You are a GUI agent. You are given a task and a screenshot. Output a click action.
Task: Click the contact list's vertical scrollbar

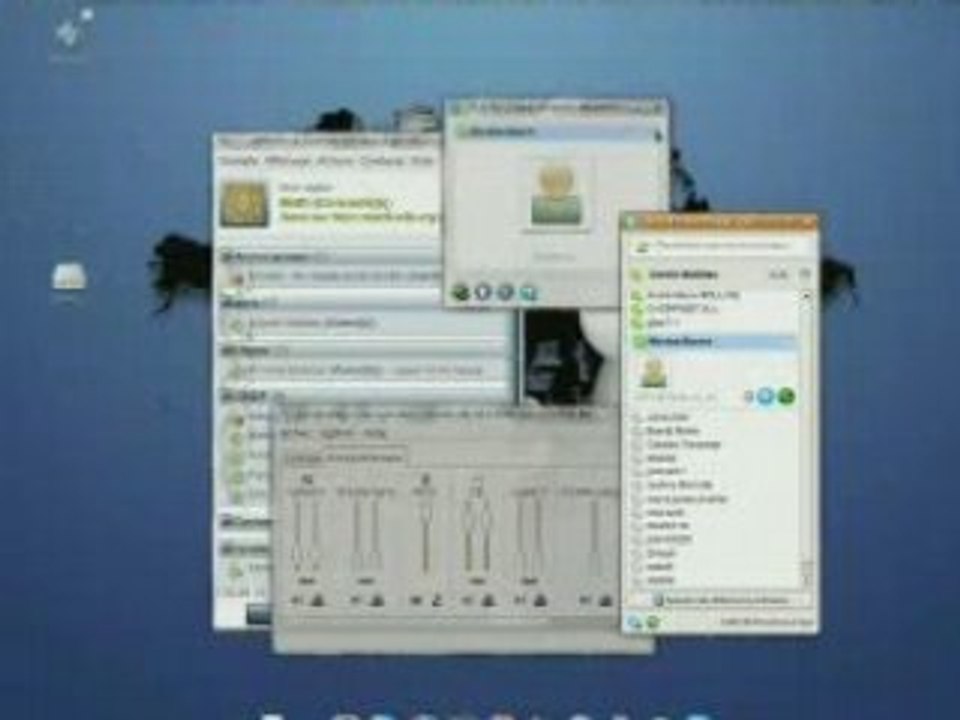(x=807, y=441)
